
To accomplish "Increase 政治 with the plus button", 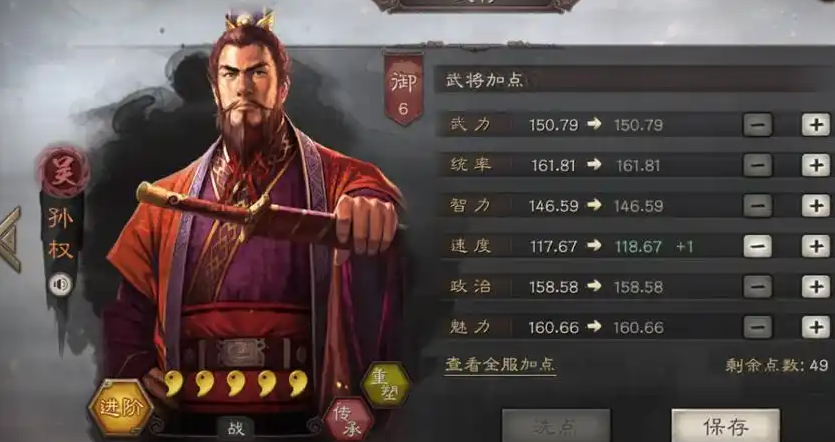I will (x=816, y=287).
